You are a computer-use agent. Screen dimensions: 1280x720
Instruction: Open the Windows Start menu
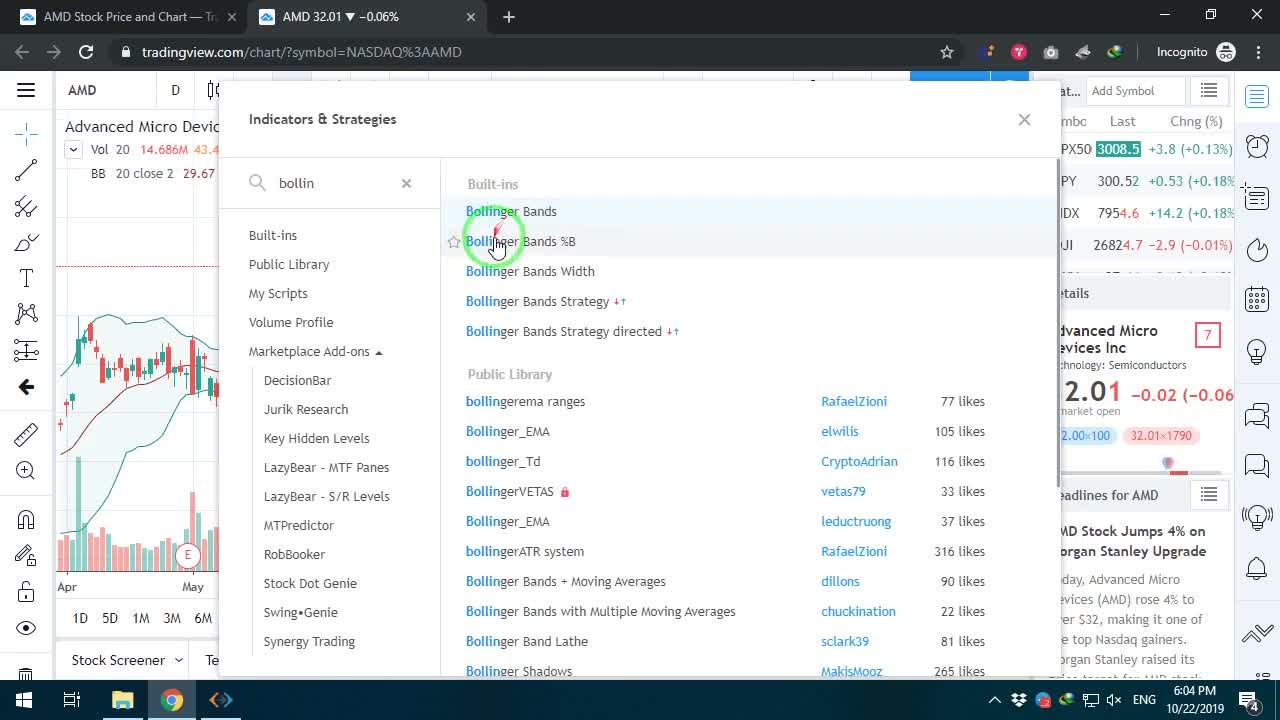[23, 700]
